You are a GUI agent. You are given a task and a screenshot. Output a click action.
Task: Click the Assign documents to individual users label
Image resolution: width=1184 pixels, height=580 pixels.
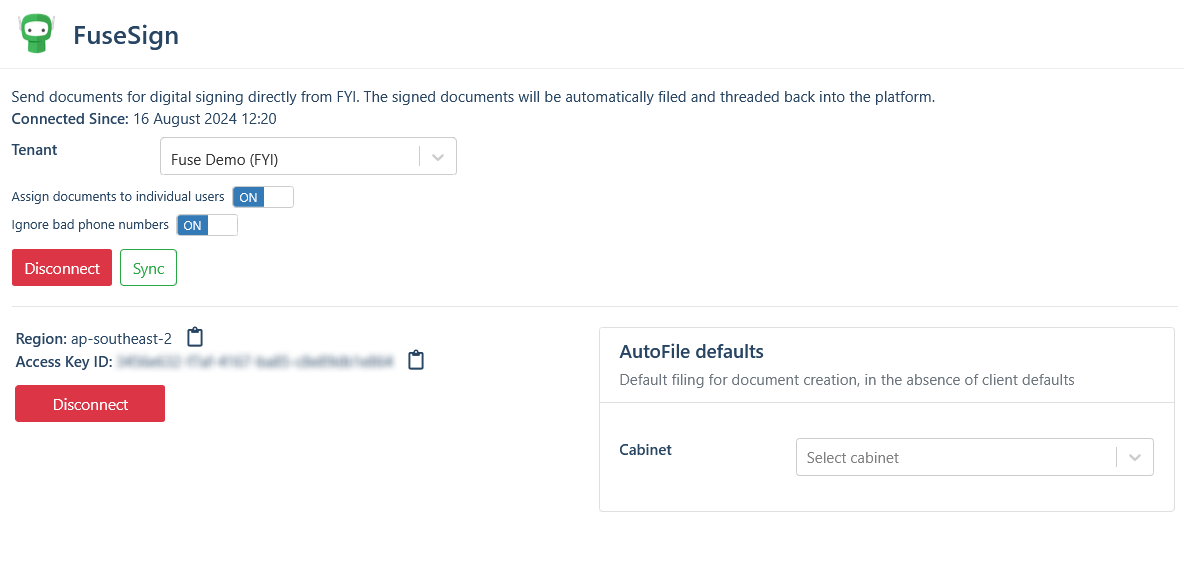point(118,197)
